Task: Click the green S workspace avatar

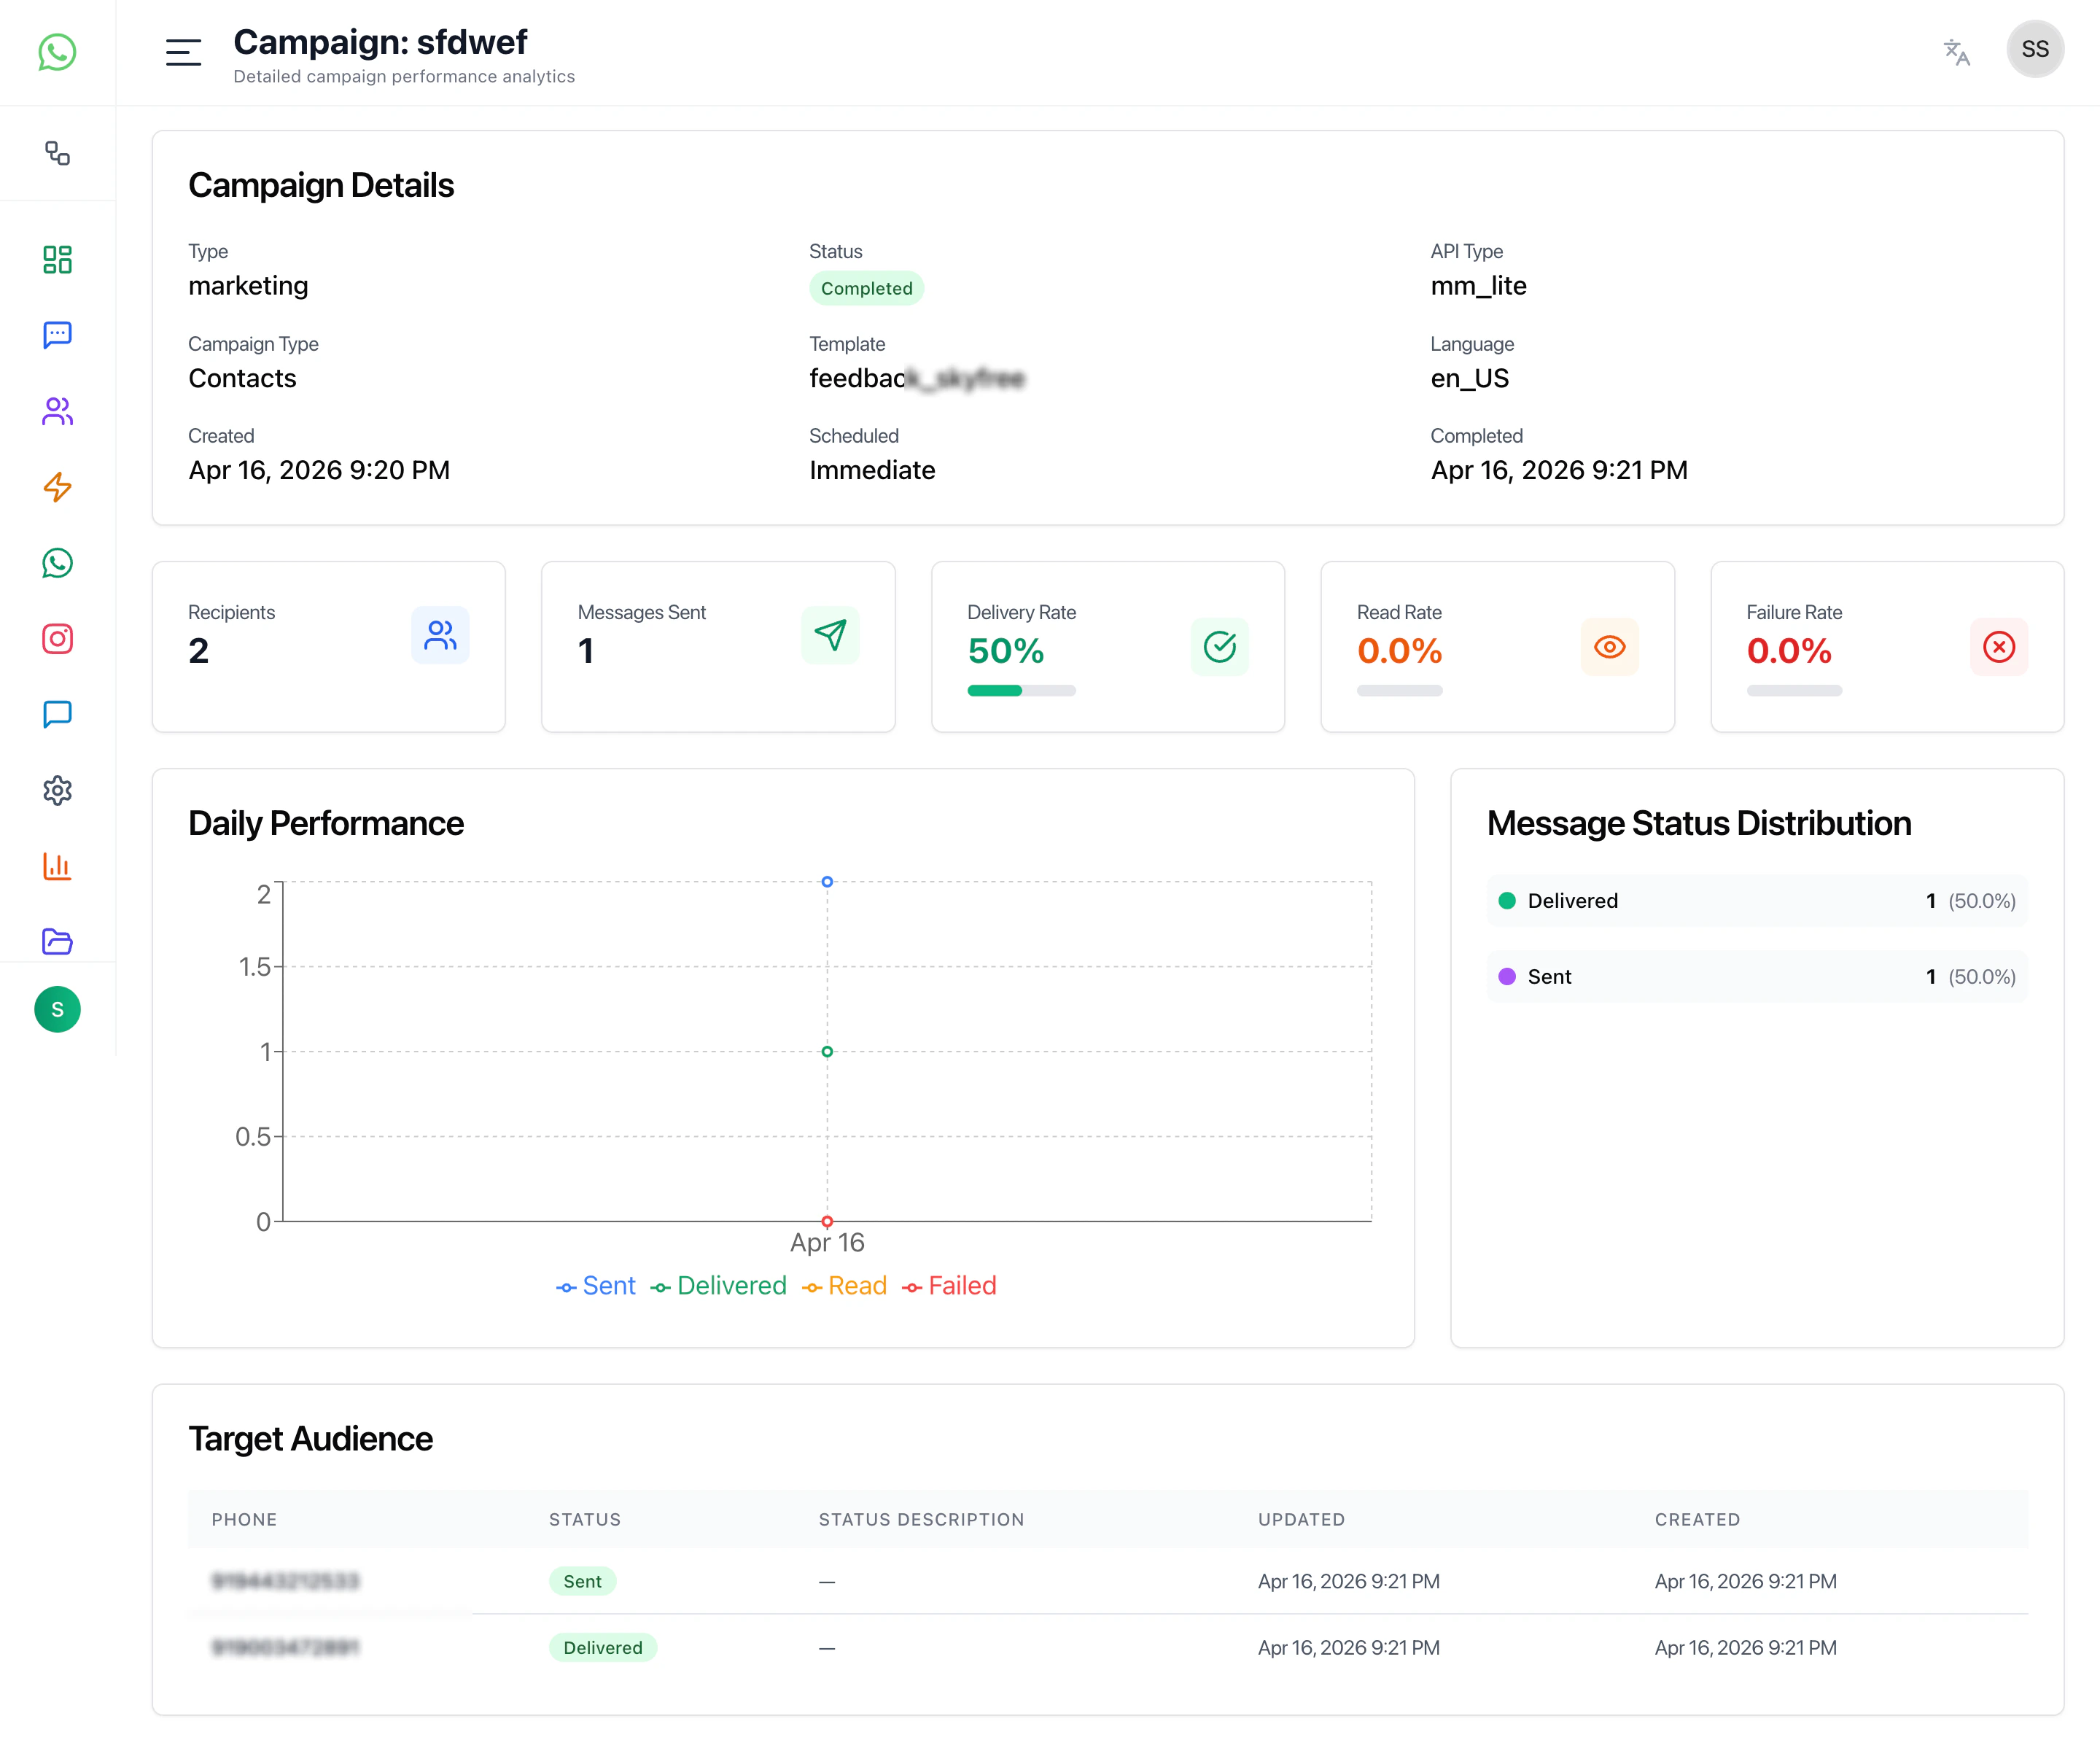Action: point(57,1010)
